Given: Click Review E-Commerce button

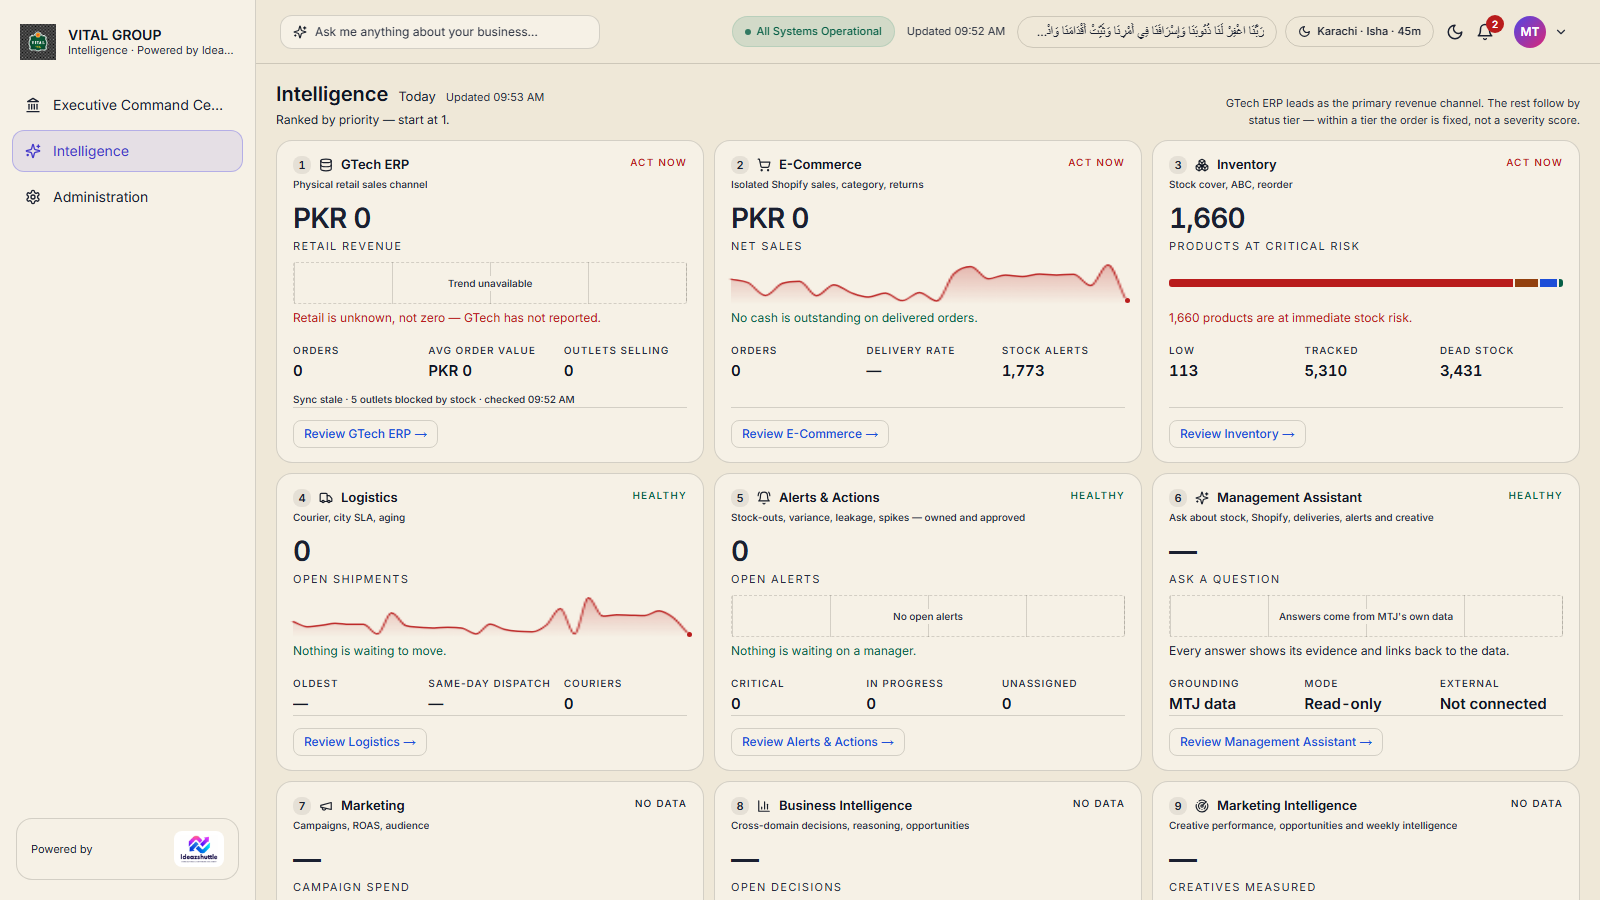Looking at the screenshot, I should point(810,434).
